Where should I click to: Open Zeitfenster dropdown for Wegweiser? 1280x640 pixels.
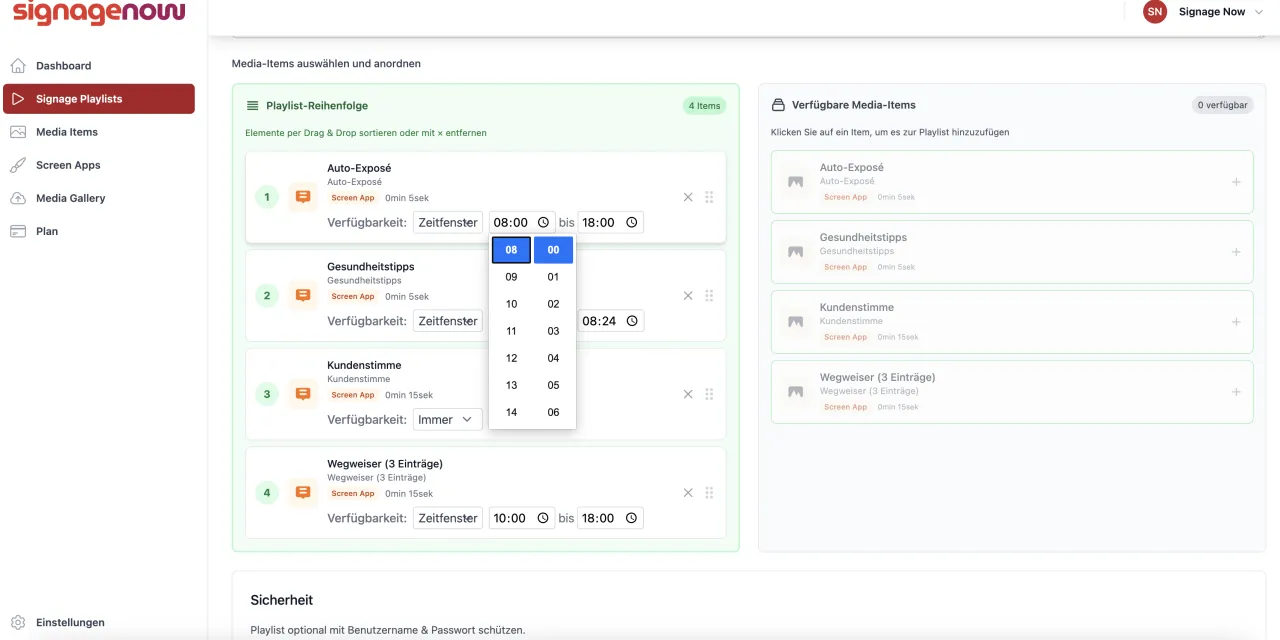coord(447,518)
